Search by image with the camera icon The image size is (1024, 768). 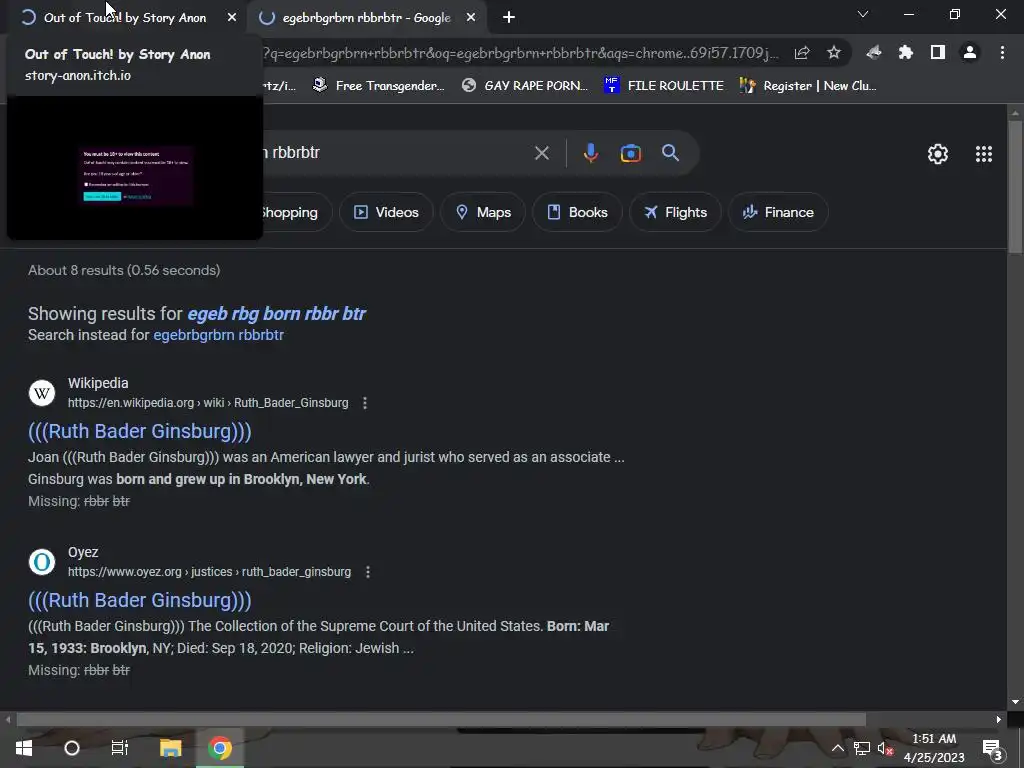pos(630,153)
